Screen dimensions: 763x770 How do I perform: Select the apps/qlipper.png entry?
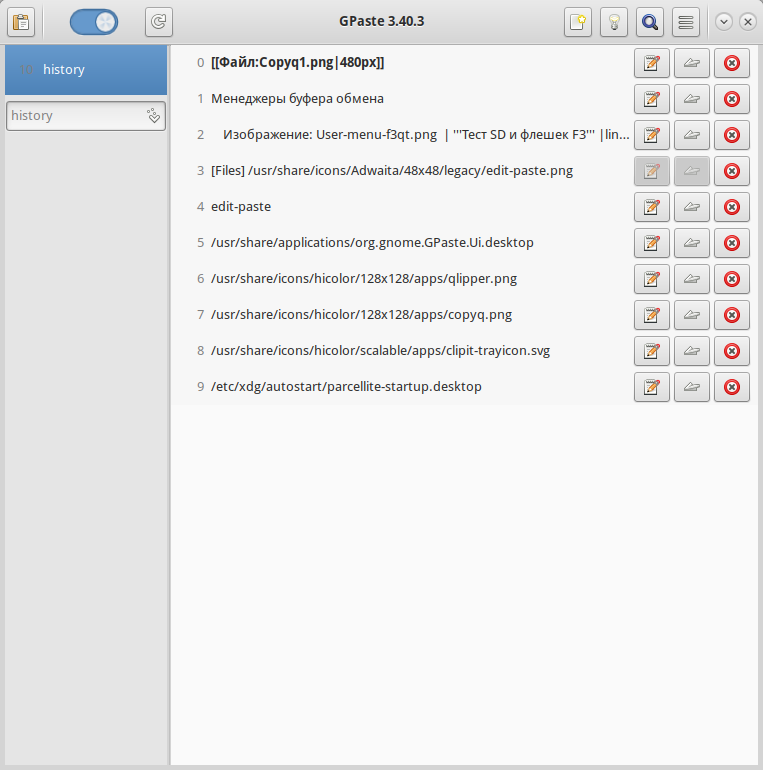coord(364,278)
